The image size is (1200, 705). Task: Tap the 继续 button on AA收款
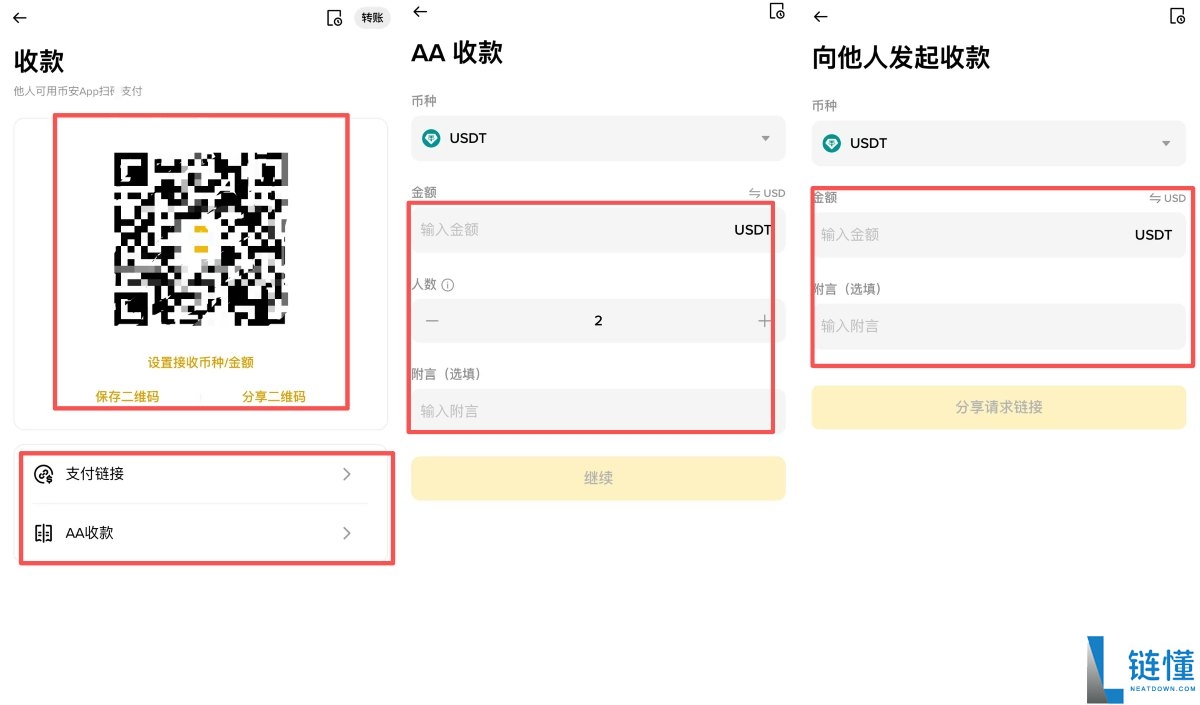pyautogui.click(x=598, y=478)
